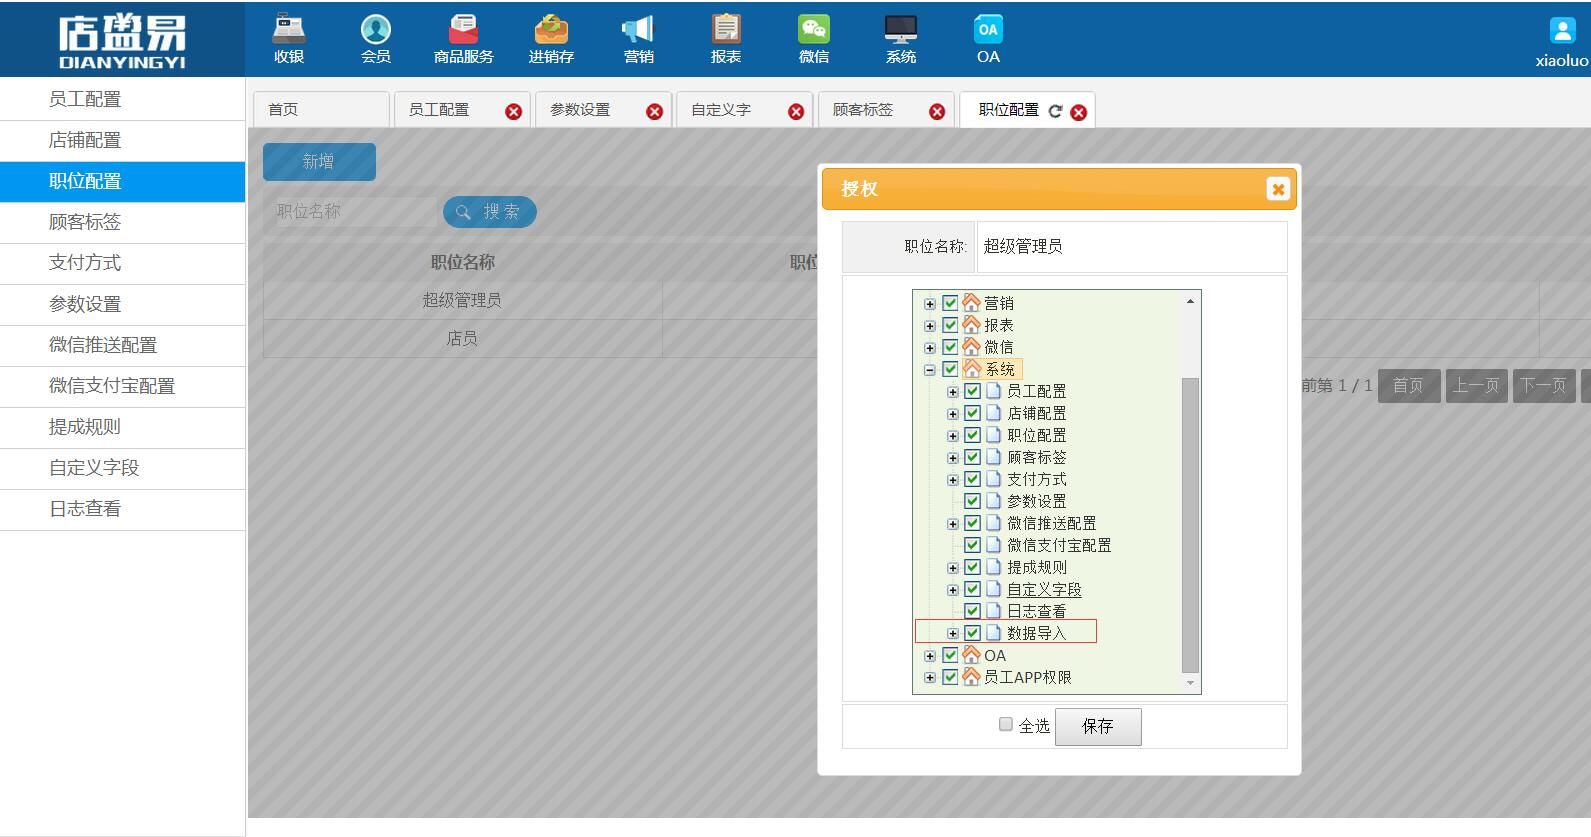The width and height of the screenshot is (1591, 837).
Task: Open the 营销 marketing megaphone icon
Action: pyautogui.click(x=638, y=29)
